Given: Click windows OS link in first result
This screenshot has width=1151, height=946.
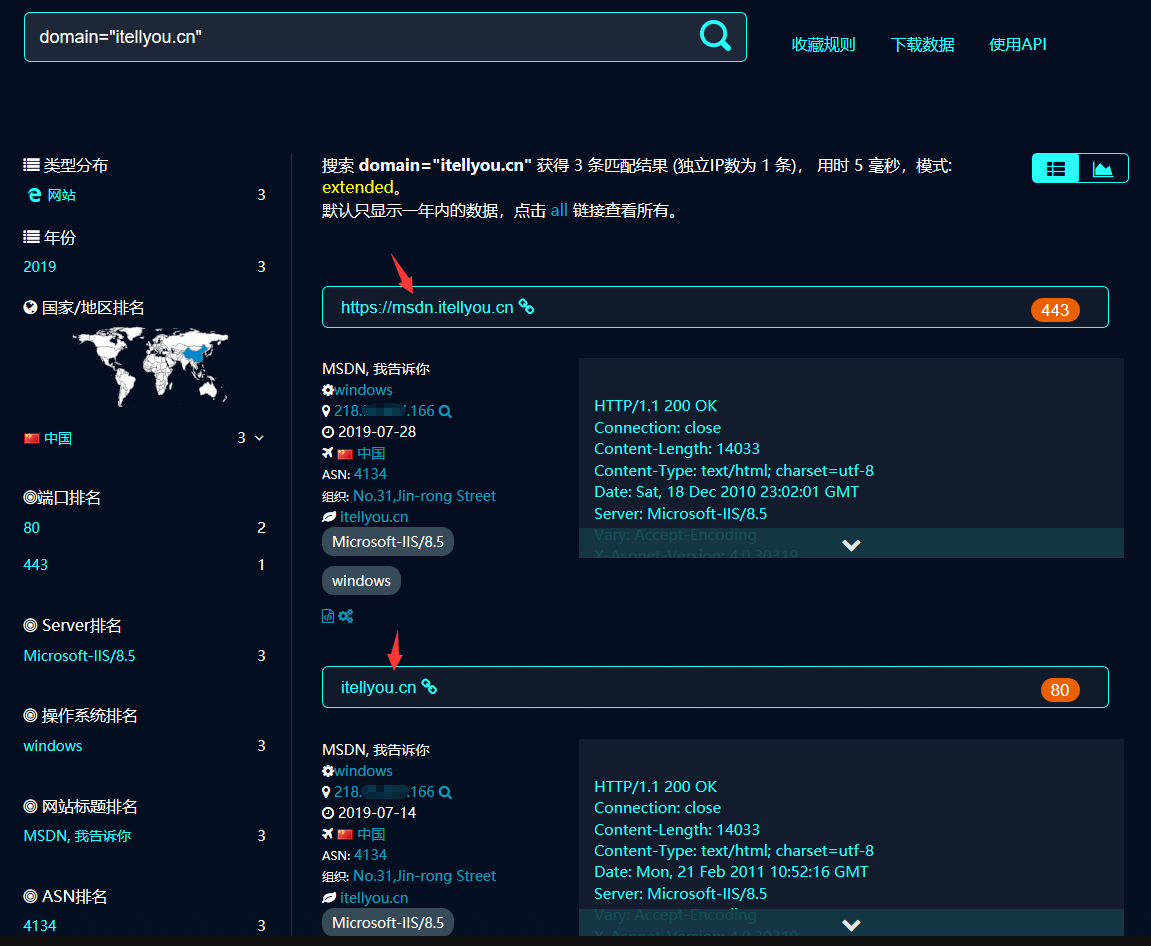Looking at the screenshot, I should (363, 390).
